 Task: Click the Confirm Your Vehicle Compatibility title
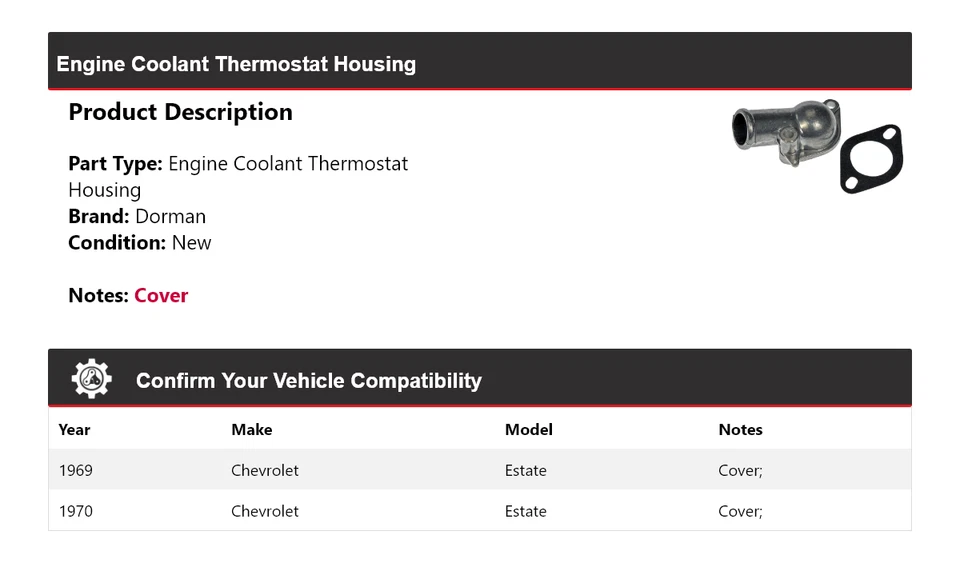(308, 381)
